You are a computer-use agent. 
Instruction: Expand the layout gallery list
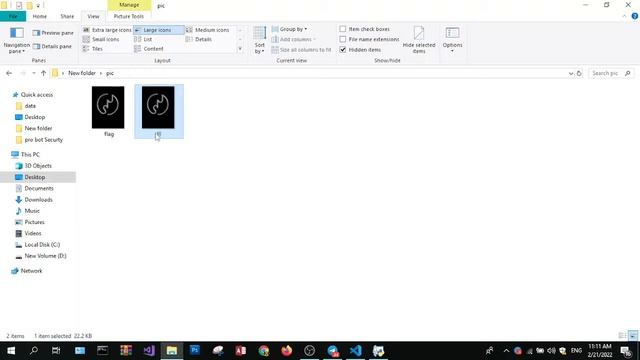pyautogui.click(x=240, y=49)
